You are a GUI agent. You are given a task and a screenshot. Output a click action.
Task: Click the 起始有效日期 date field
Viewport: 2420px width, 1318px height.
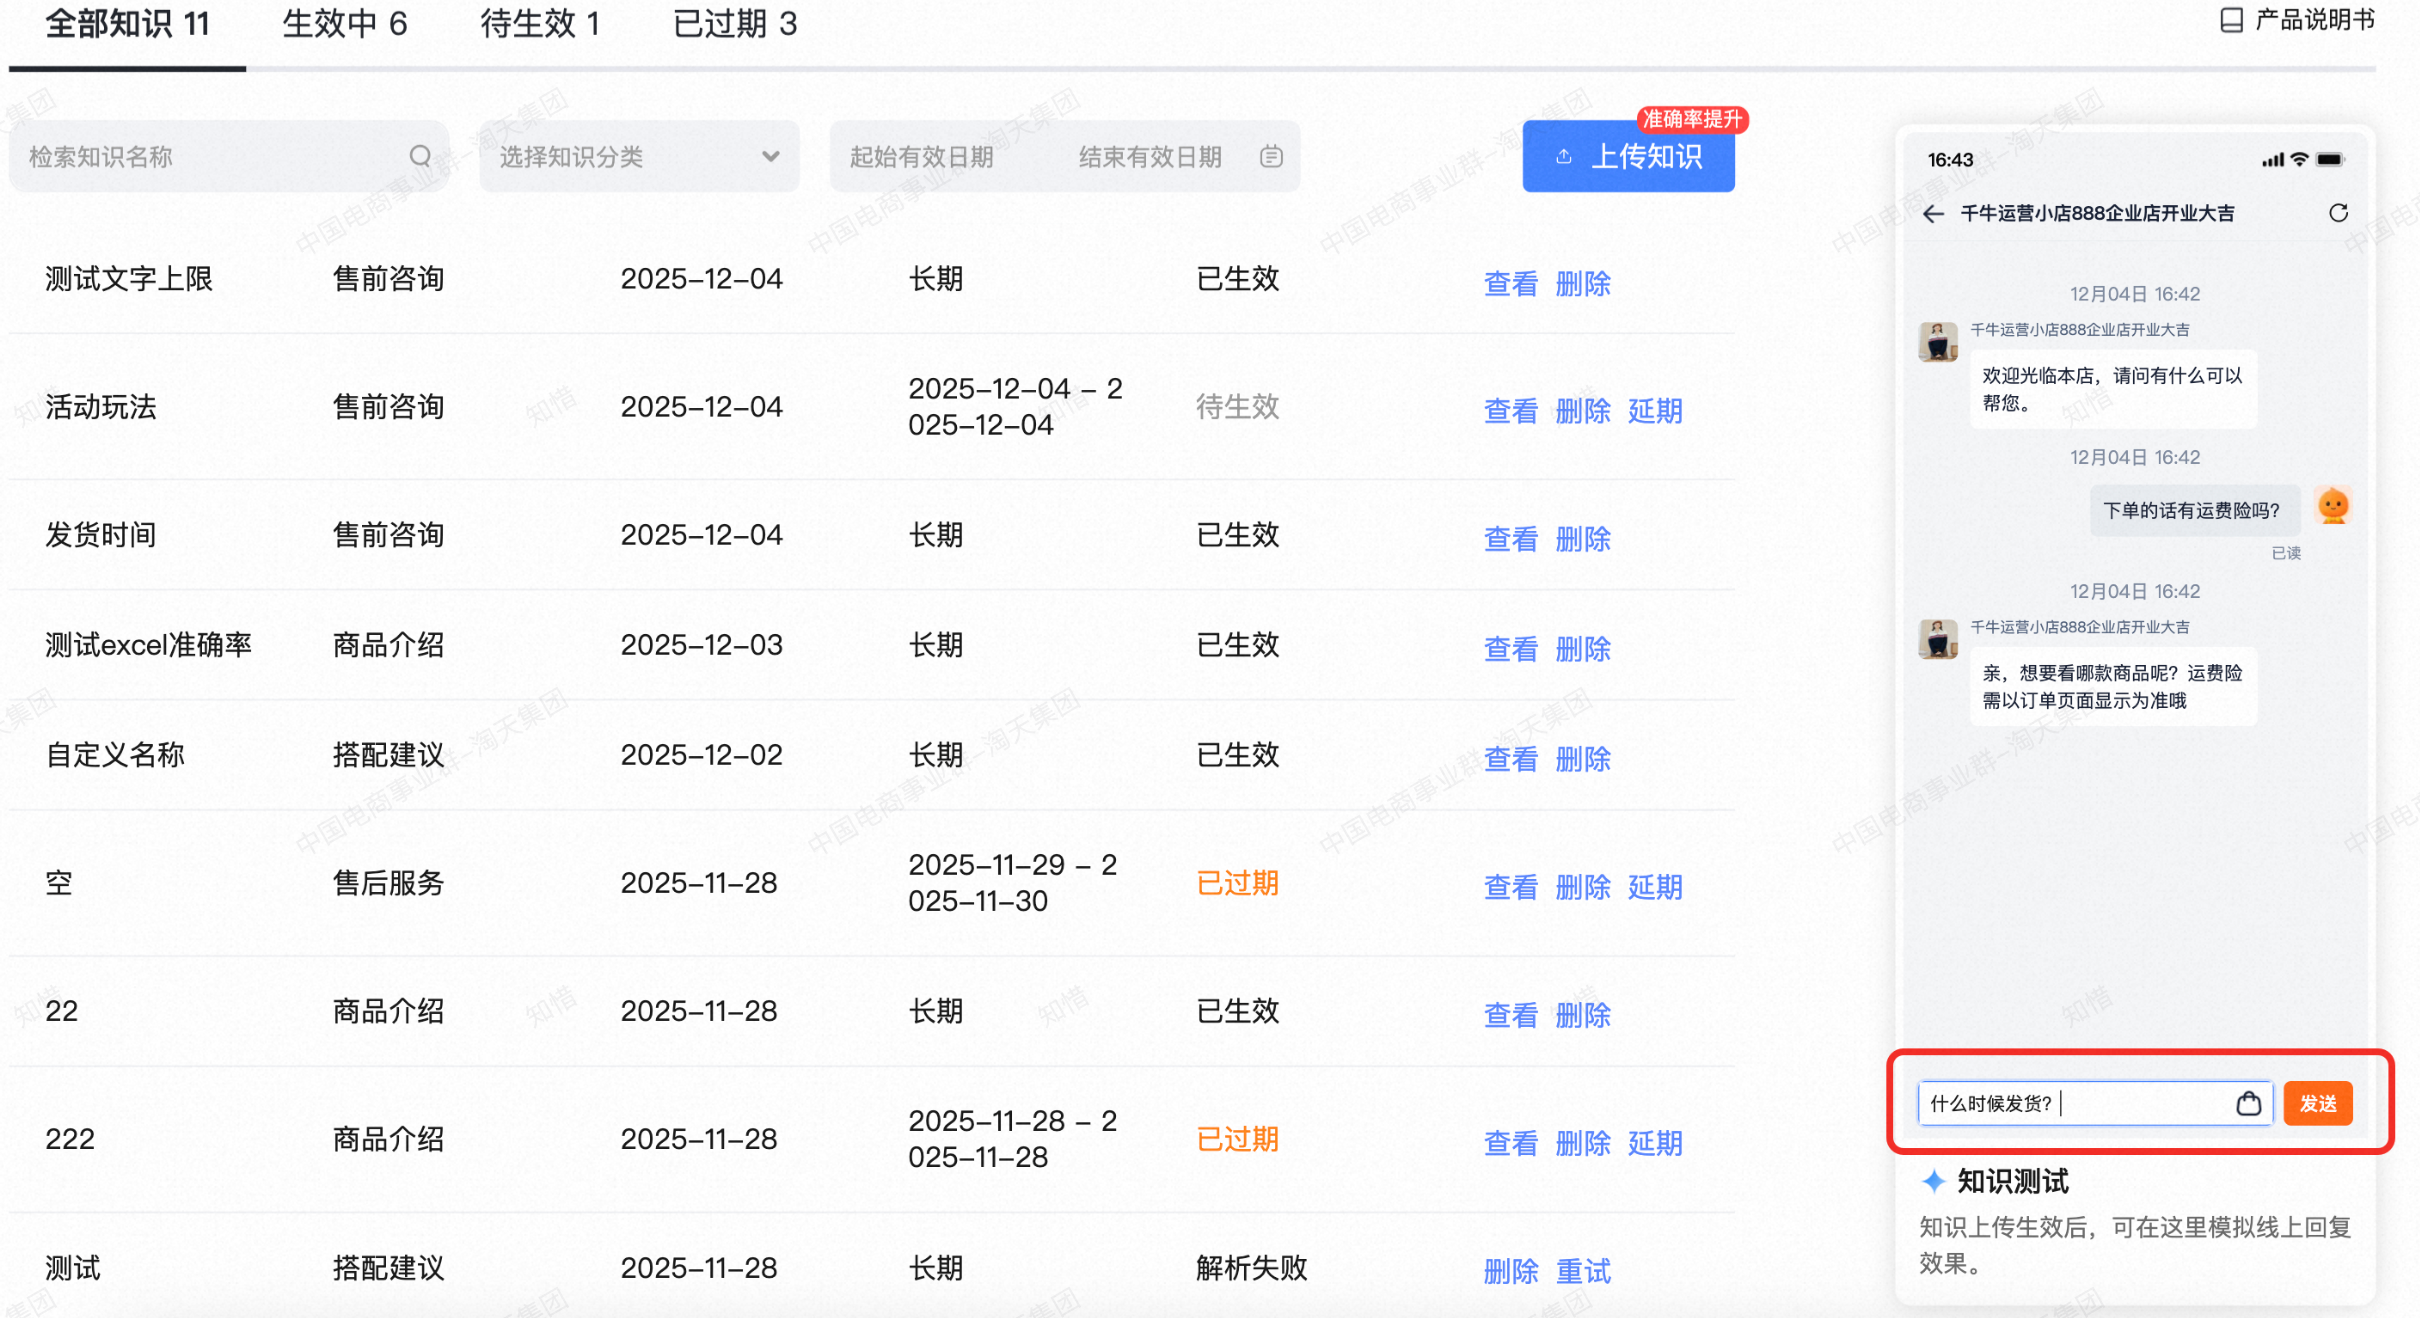coord(921,157)
